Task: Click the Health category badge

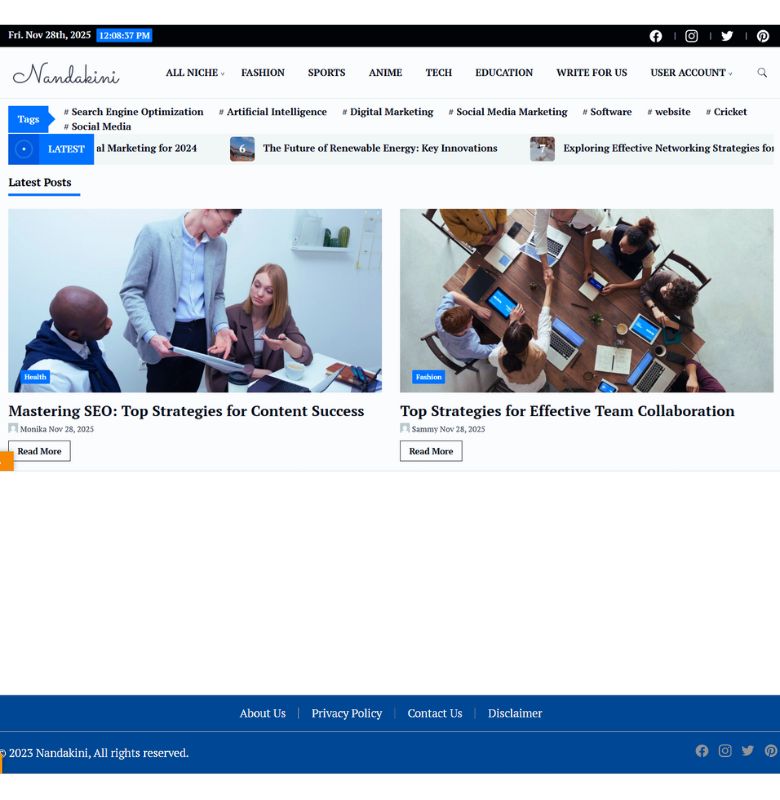Action: [35, 377]
